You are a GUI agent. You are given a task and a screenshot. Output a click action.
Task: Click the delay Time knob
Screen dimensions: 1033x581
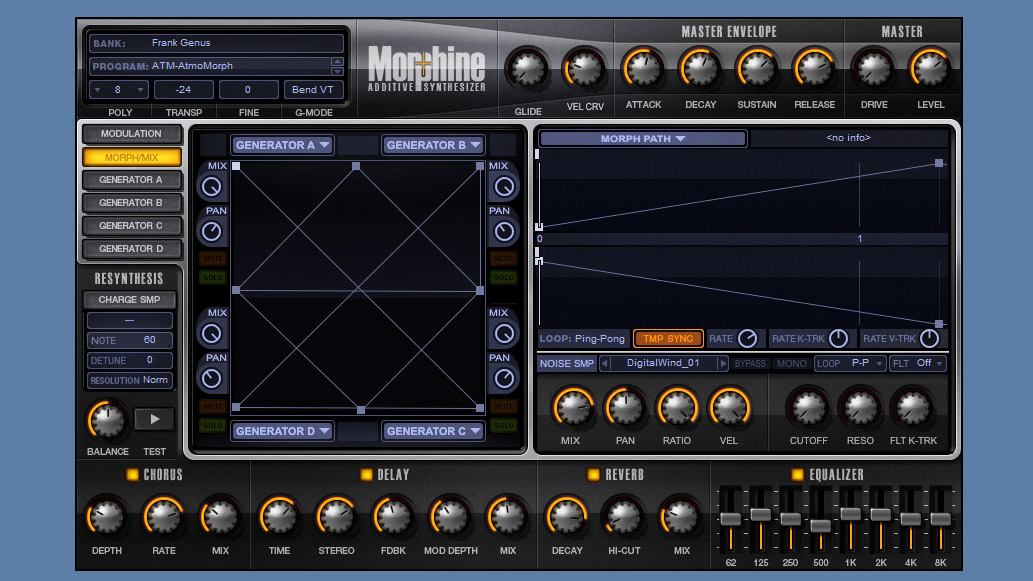[x=279, y=517]
